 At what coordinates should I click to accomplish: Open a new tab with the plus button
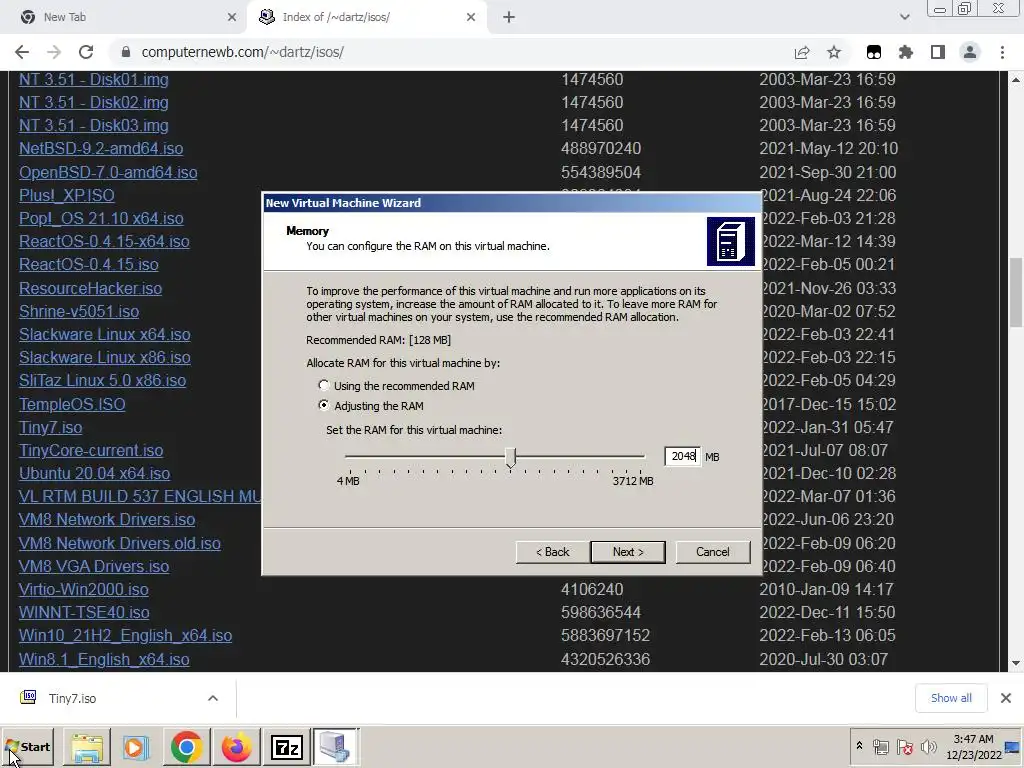tap(509, 17)
